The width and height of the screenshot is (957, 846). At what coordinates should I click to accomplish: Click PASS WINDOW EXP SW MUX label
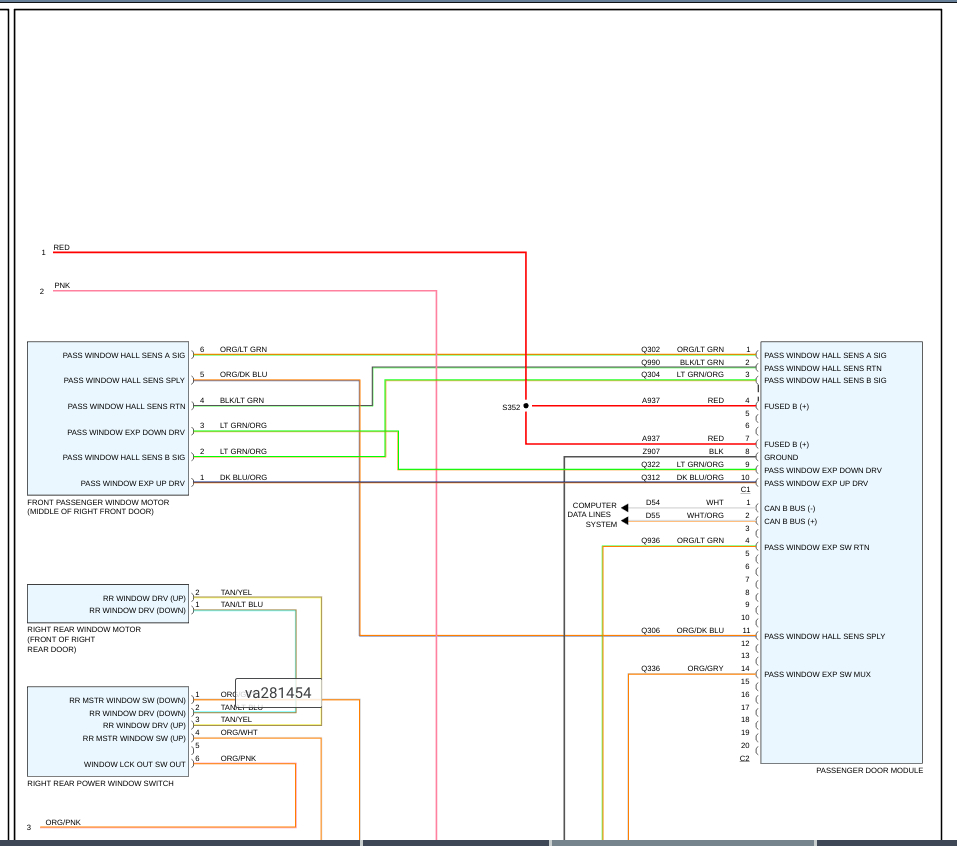tap(817, 674)
